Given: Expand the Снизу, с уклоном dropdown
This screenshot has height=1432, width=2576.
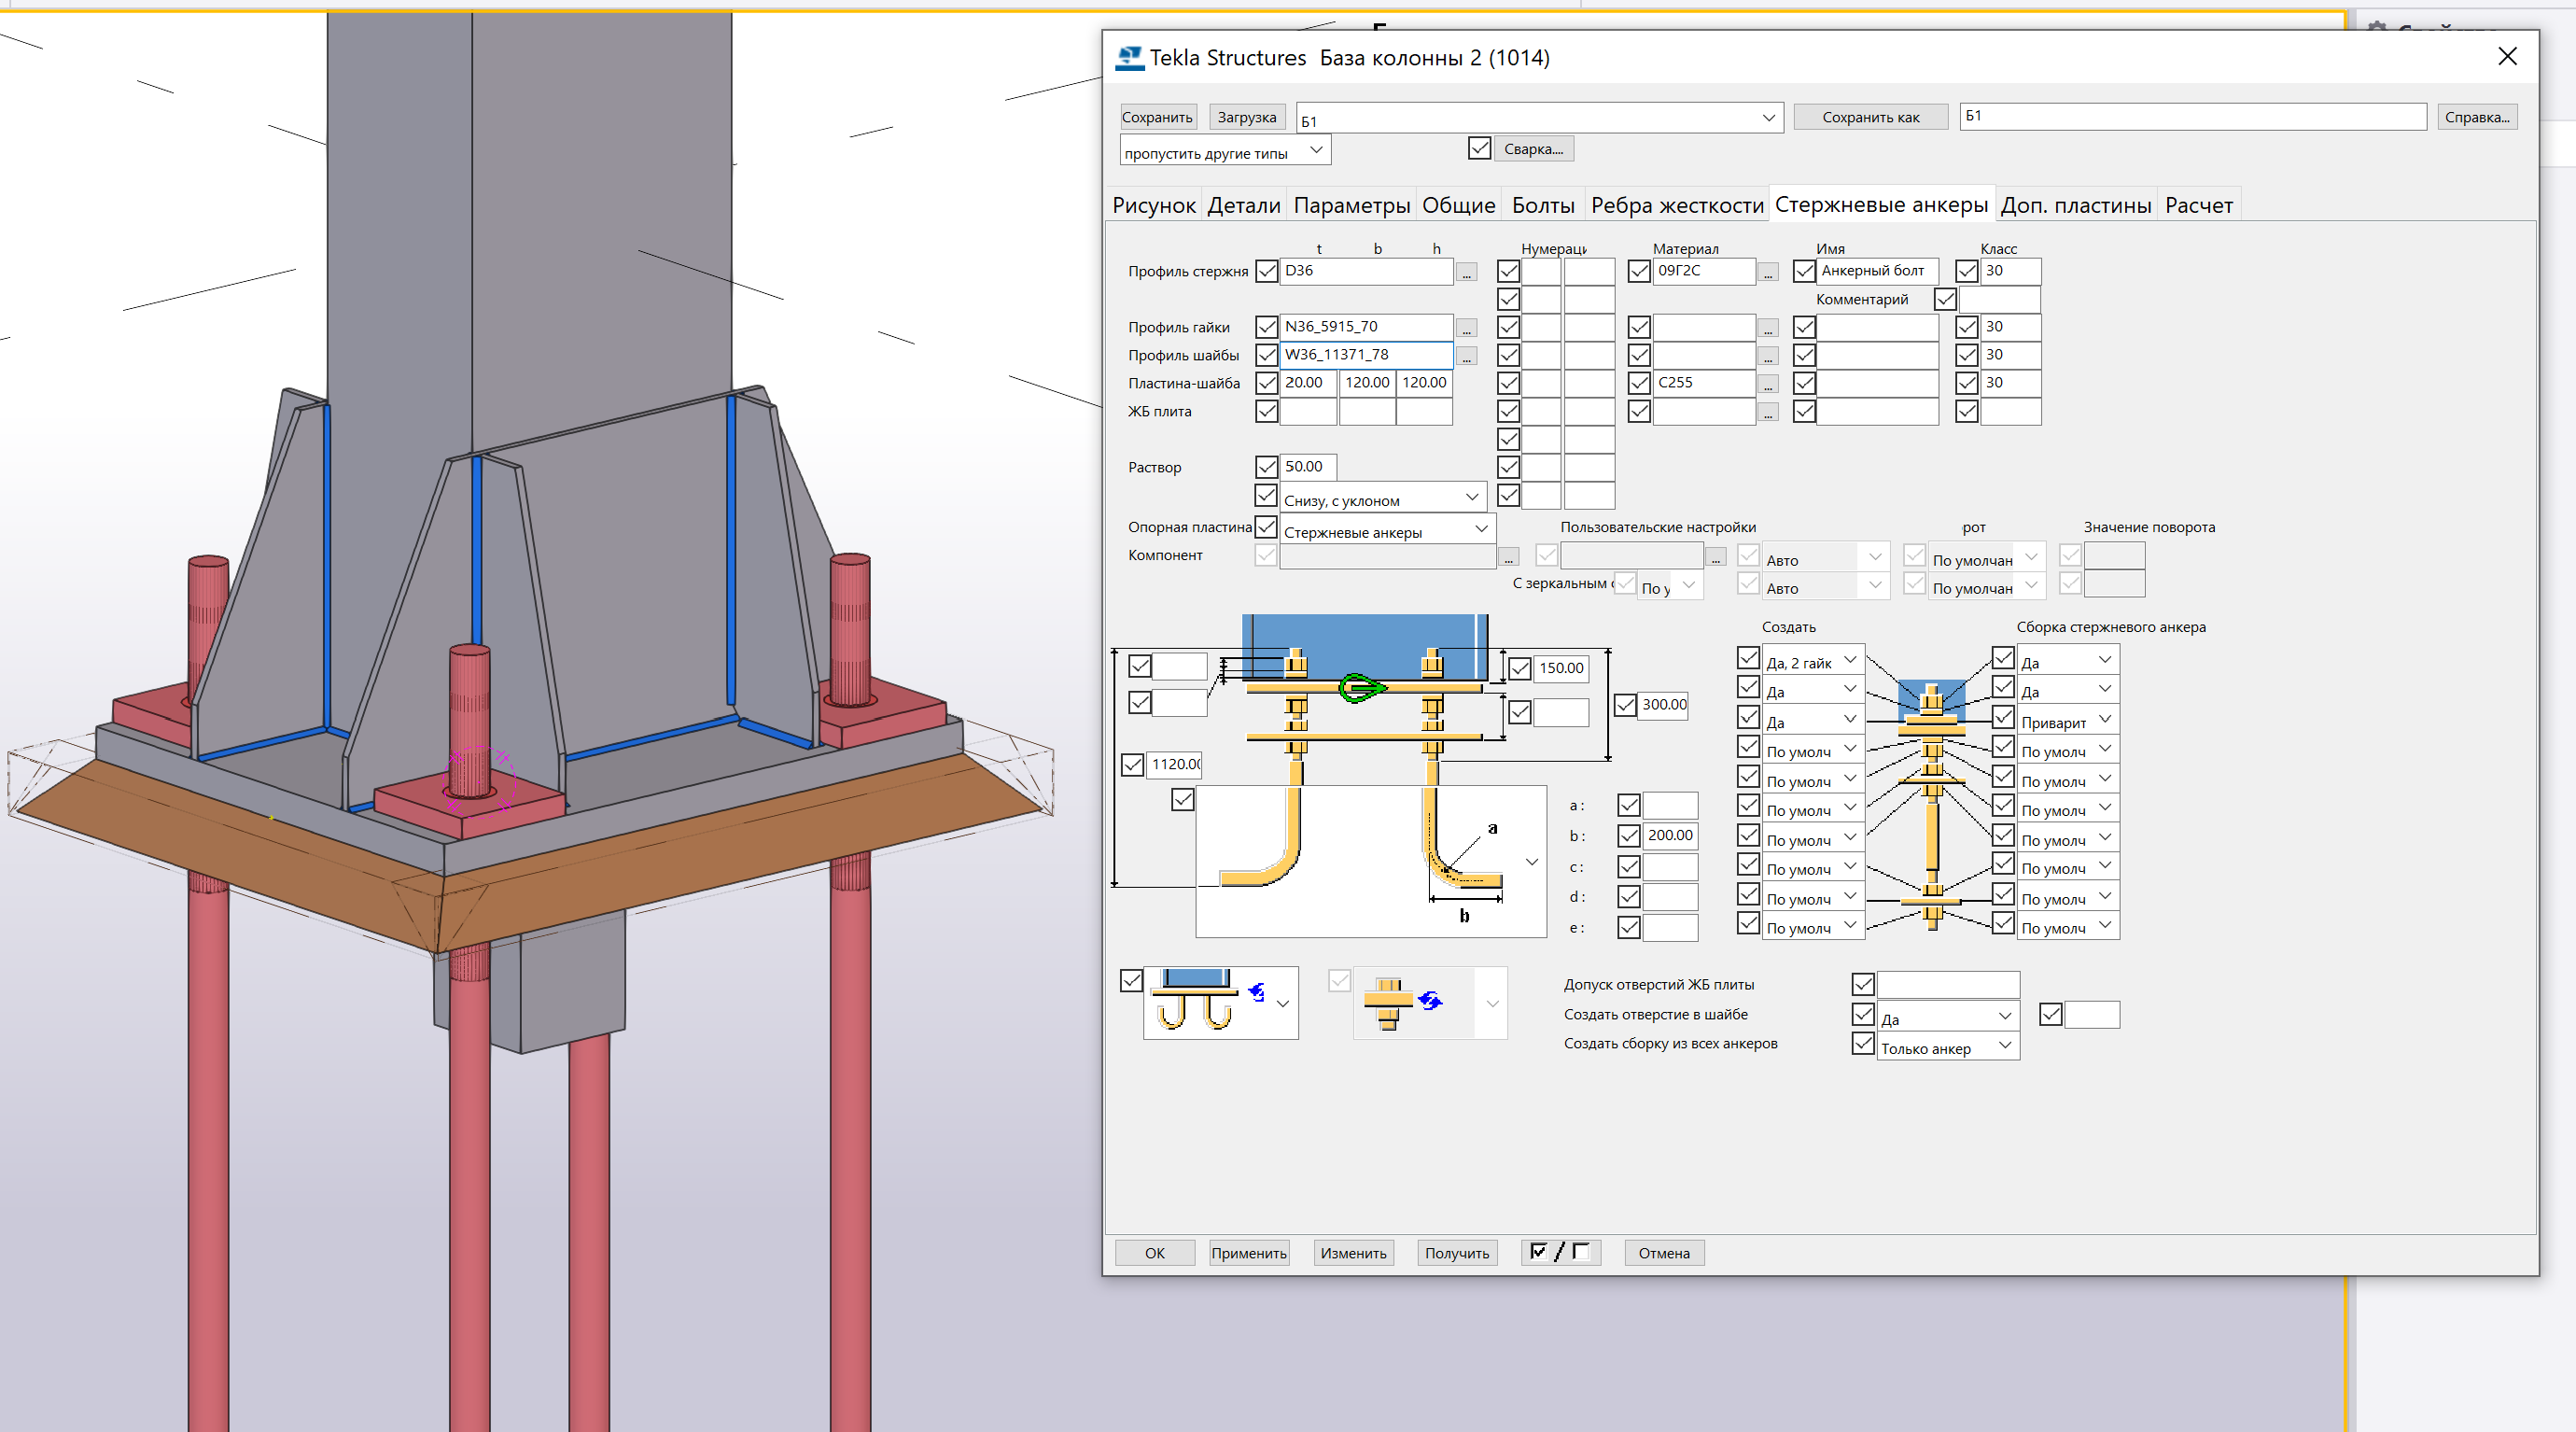Looking at the screenshot, I should pyautogui.click(x=1471, y=497).
